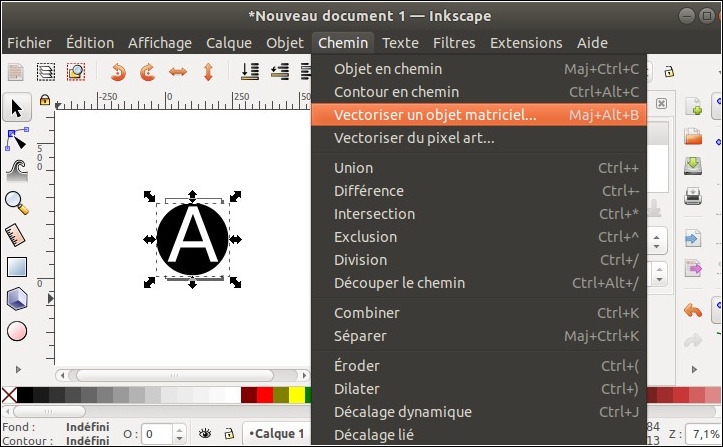The height and width of the screenshot is (447, 723).
Task: Click canvas horizontal scrollbar
Action: tap(175, 375)
